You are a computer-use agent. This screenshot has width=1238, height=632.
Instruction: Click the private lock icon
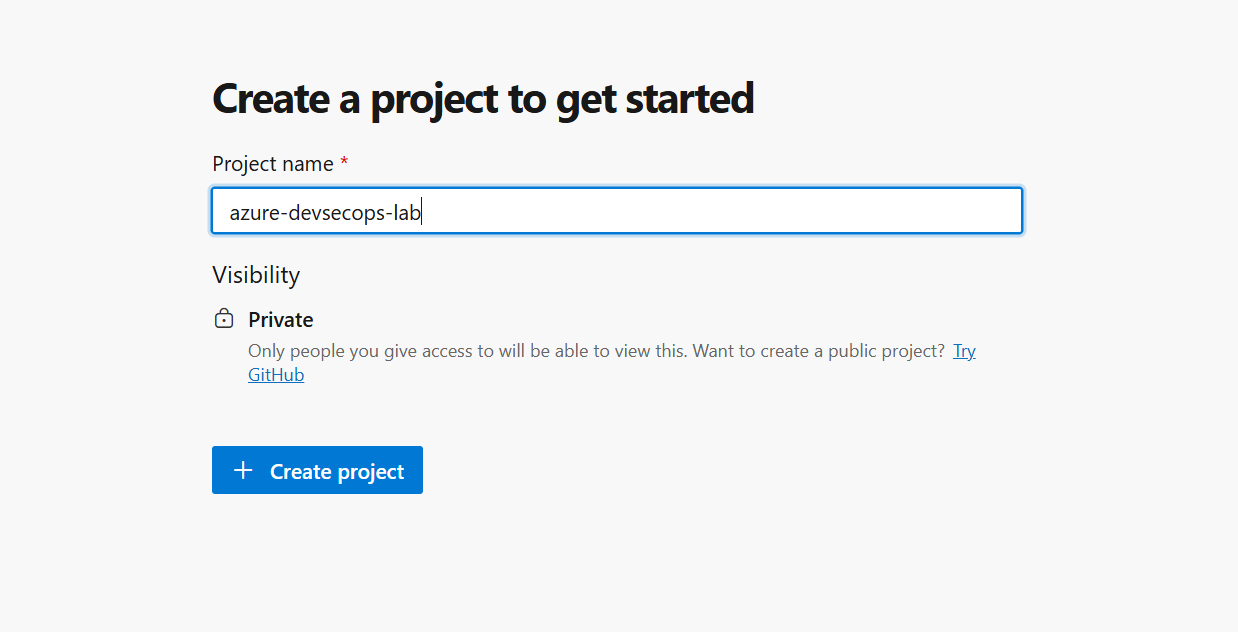pos(224,320)
